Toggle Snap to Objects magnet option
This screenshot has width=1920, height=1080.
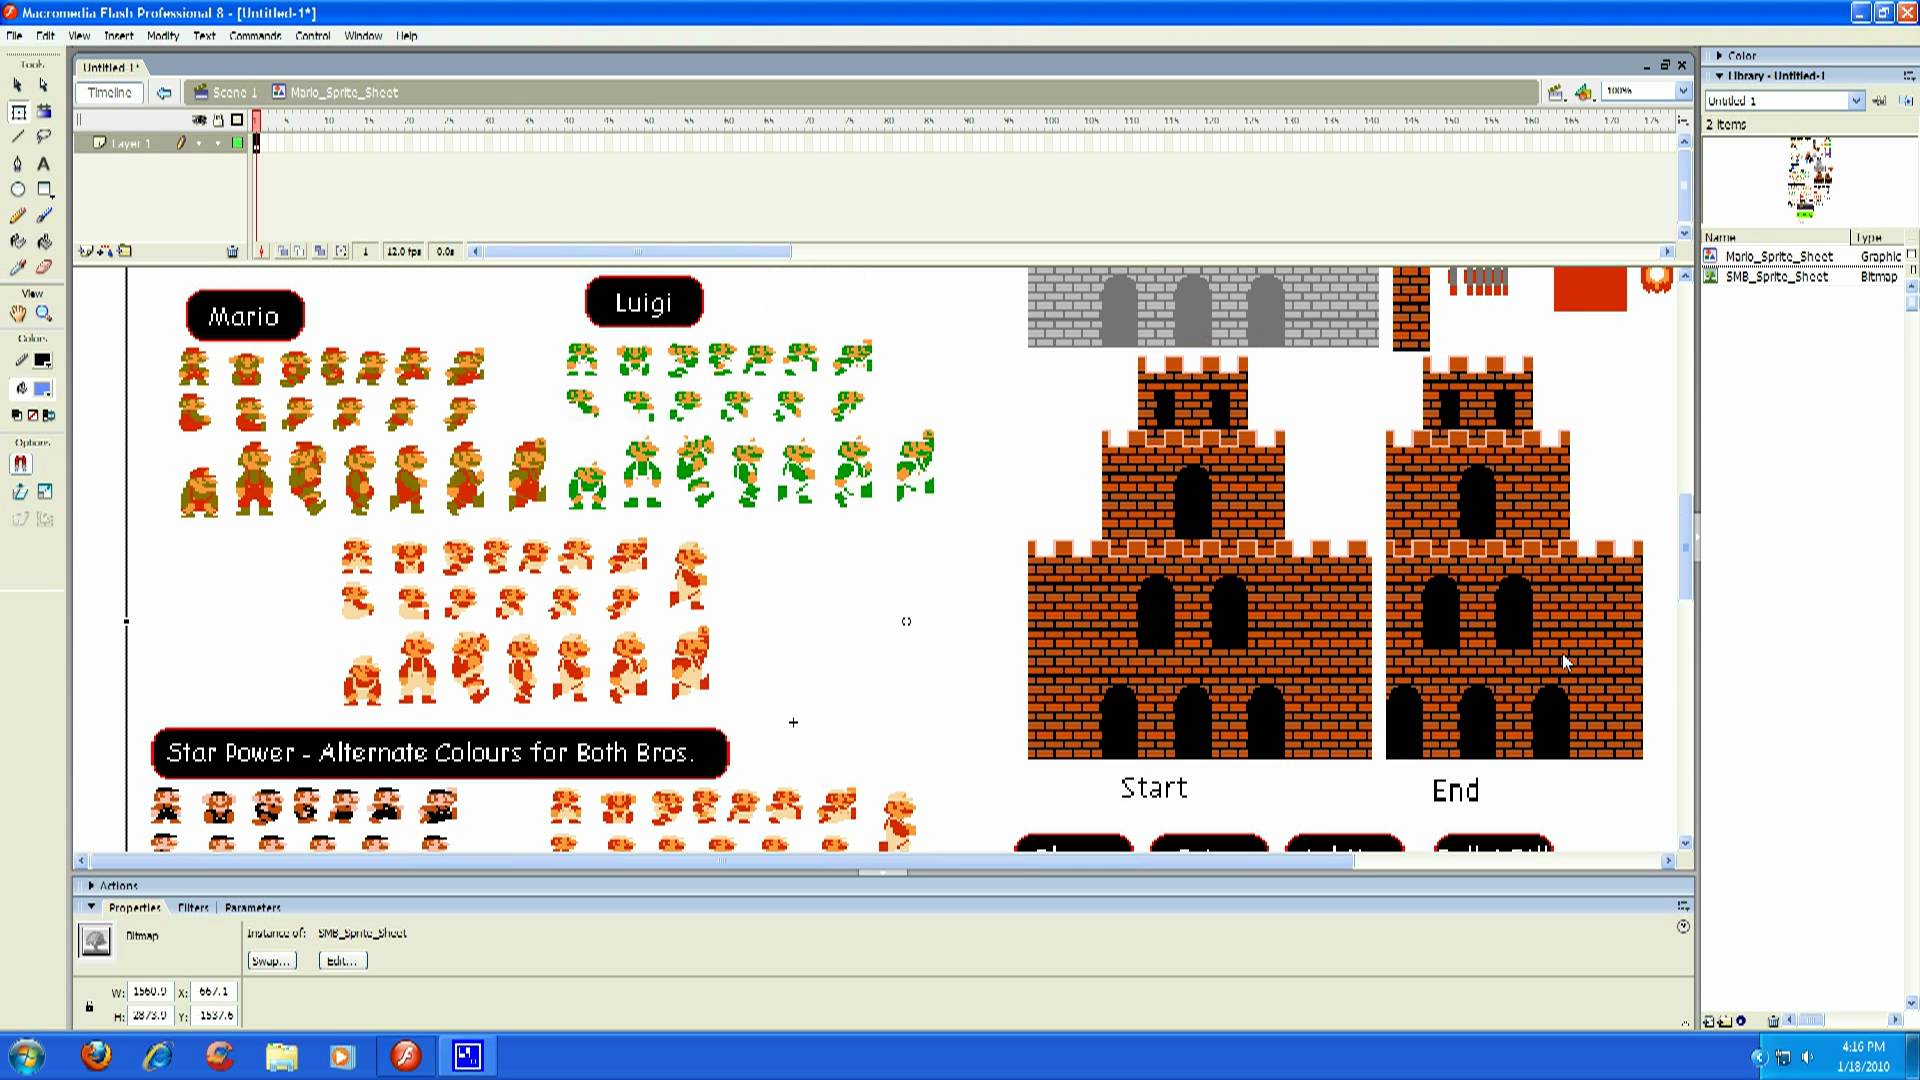tap(20, 464)
